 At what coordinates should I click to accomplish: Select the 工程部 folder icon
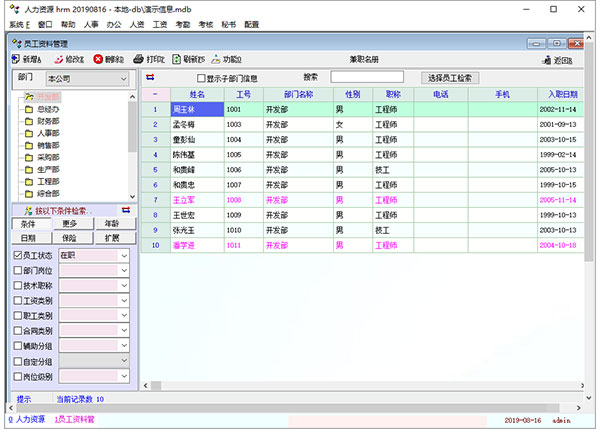click(x=29, y=182)
